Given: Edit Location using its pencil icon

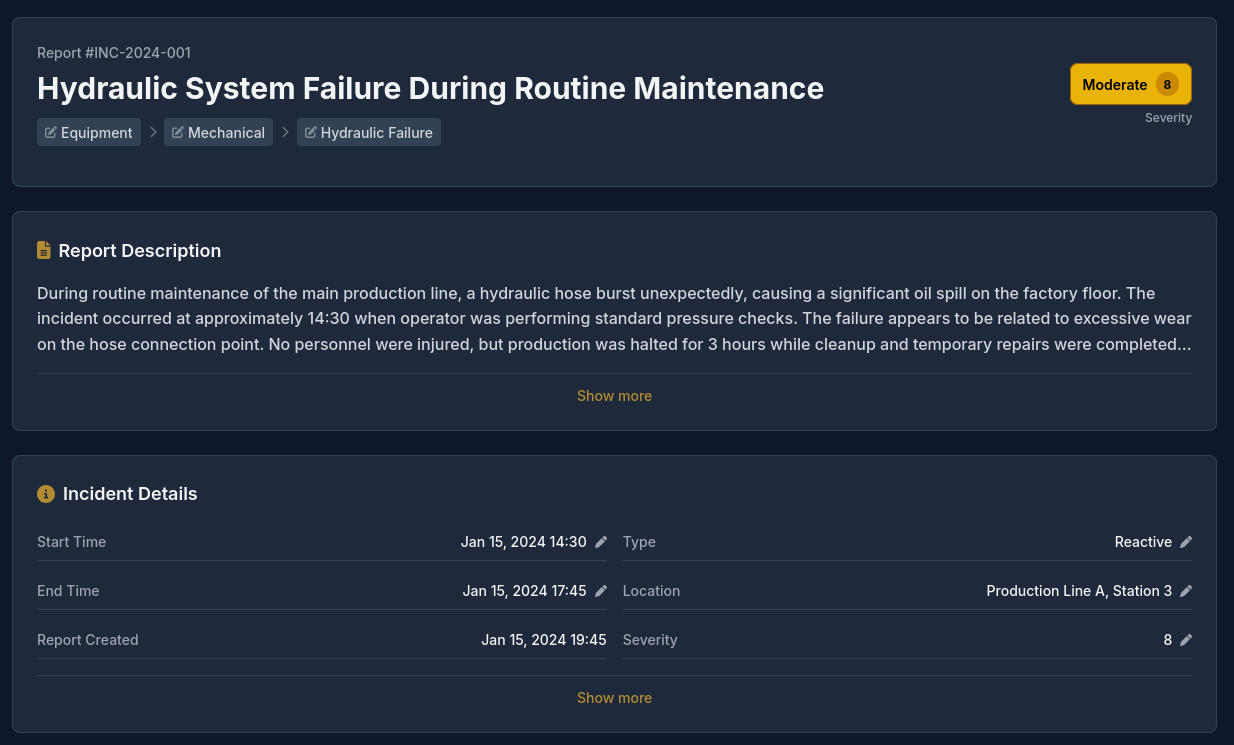Looking at the screenshot, I should (1186, 591).
